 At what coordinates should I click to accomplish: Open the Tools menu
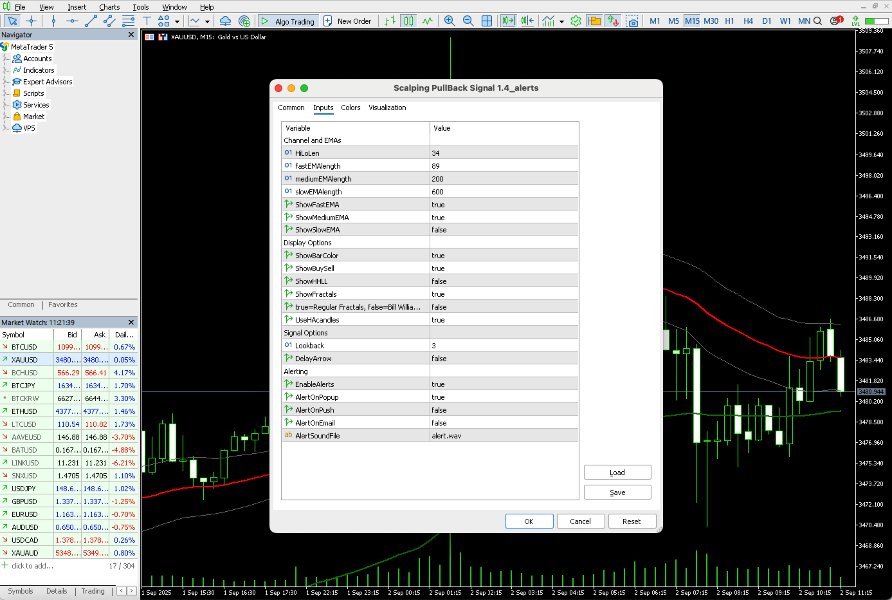(141, 7)
